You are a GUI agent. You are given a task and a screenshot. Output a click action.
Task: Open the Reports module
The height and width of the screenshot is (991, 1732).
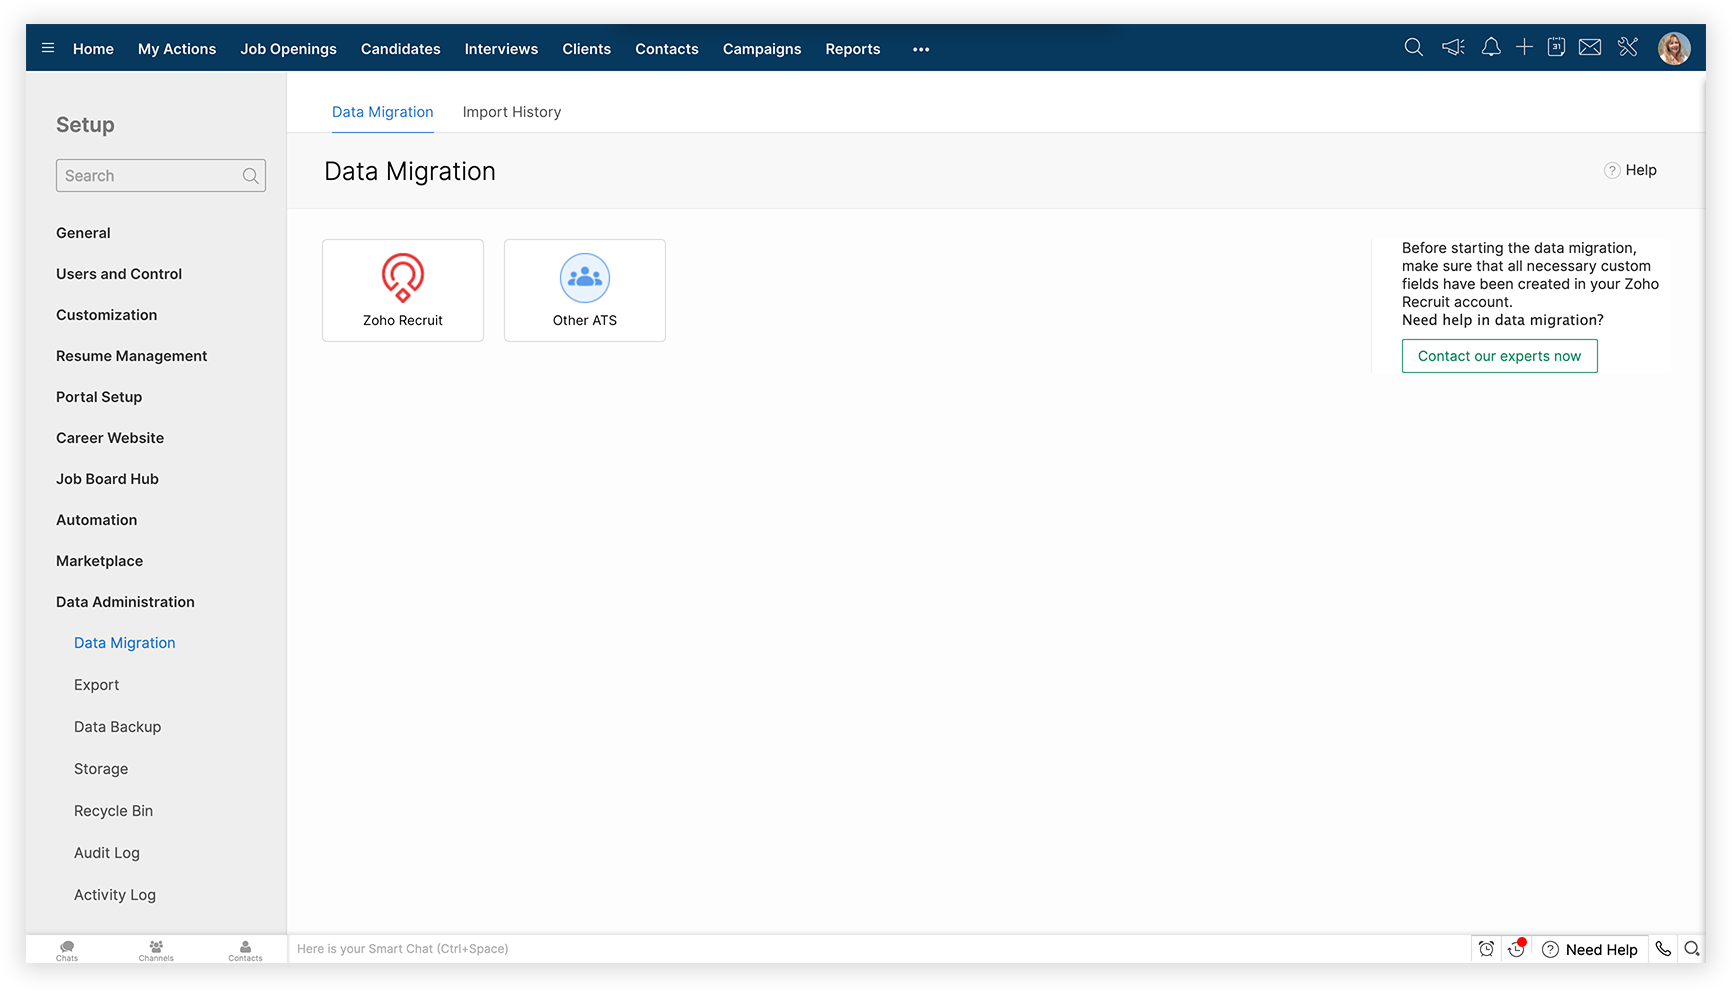853,49
